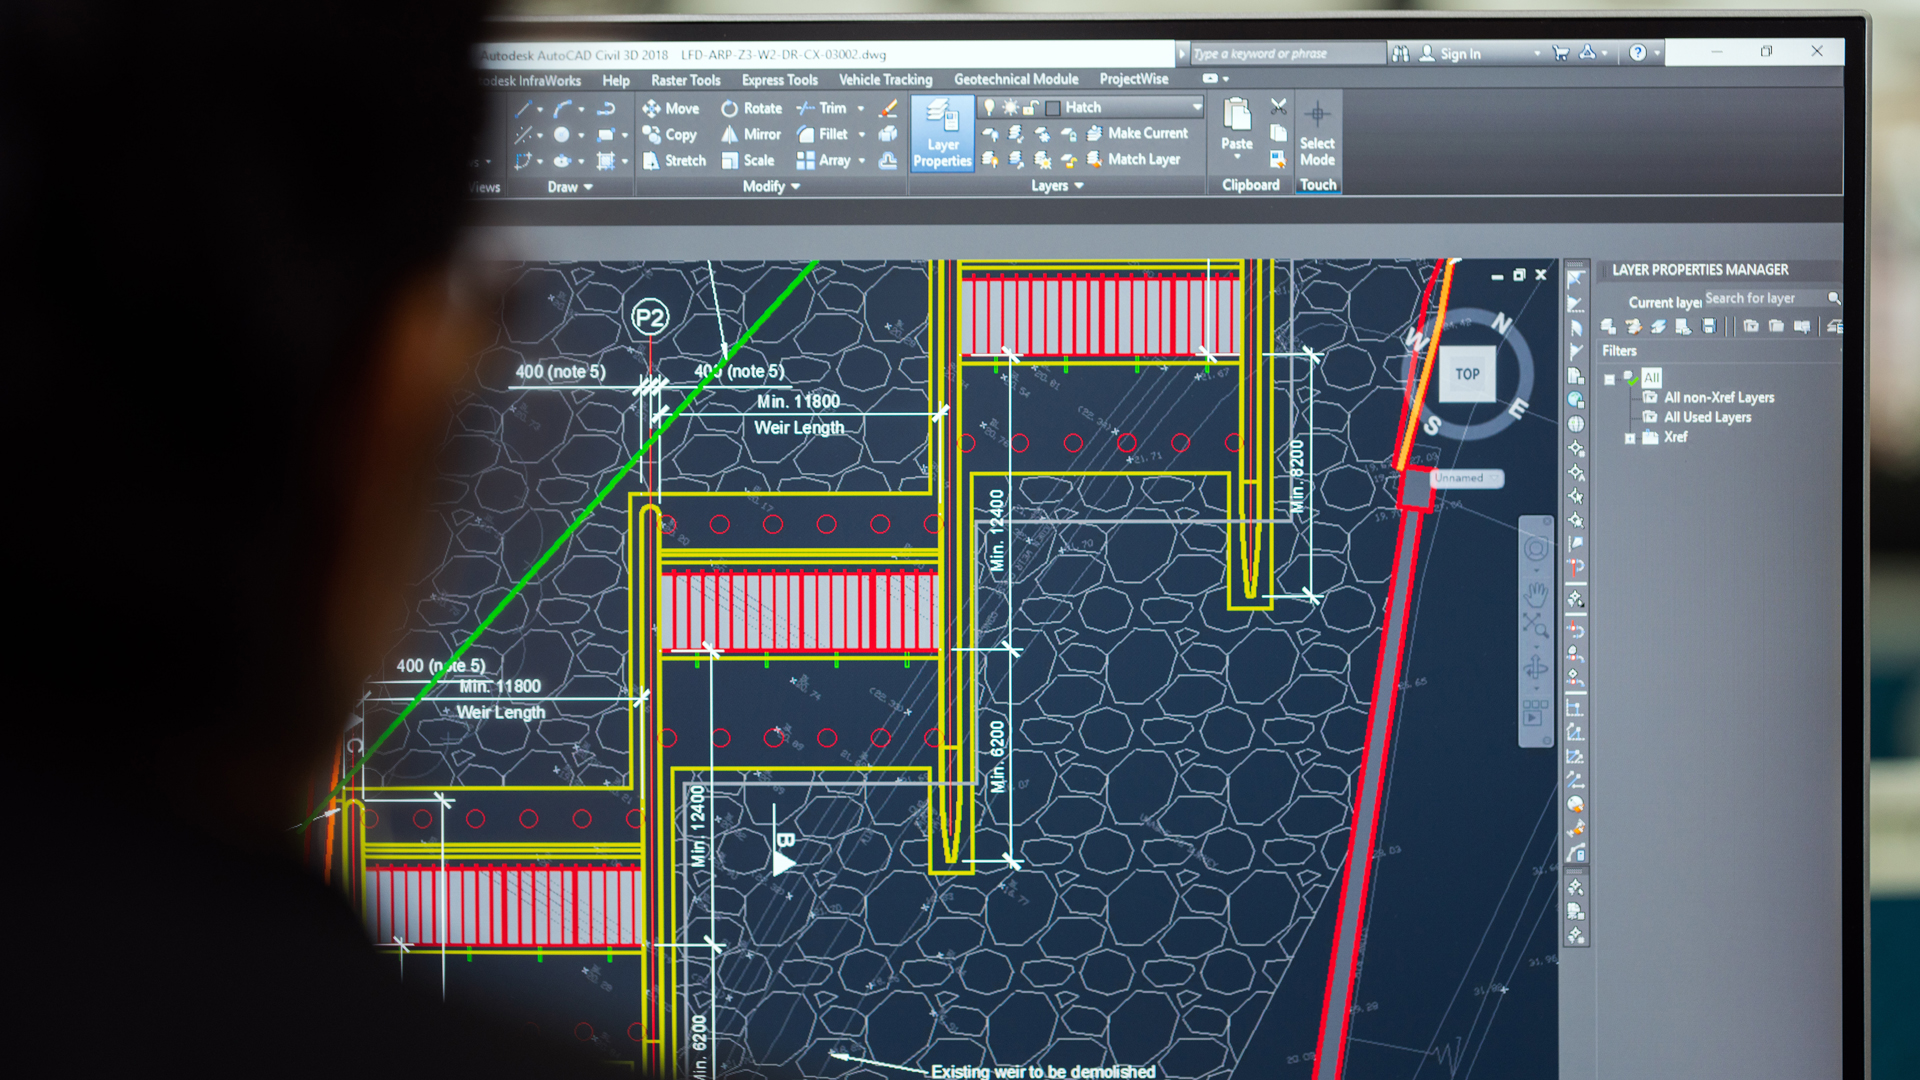Click Paste in Clipboard panel
1920x1080 pixels.
click(1237, 127)
